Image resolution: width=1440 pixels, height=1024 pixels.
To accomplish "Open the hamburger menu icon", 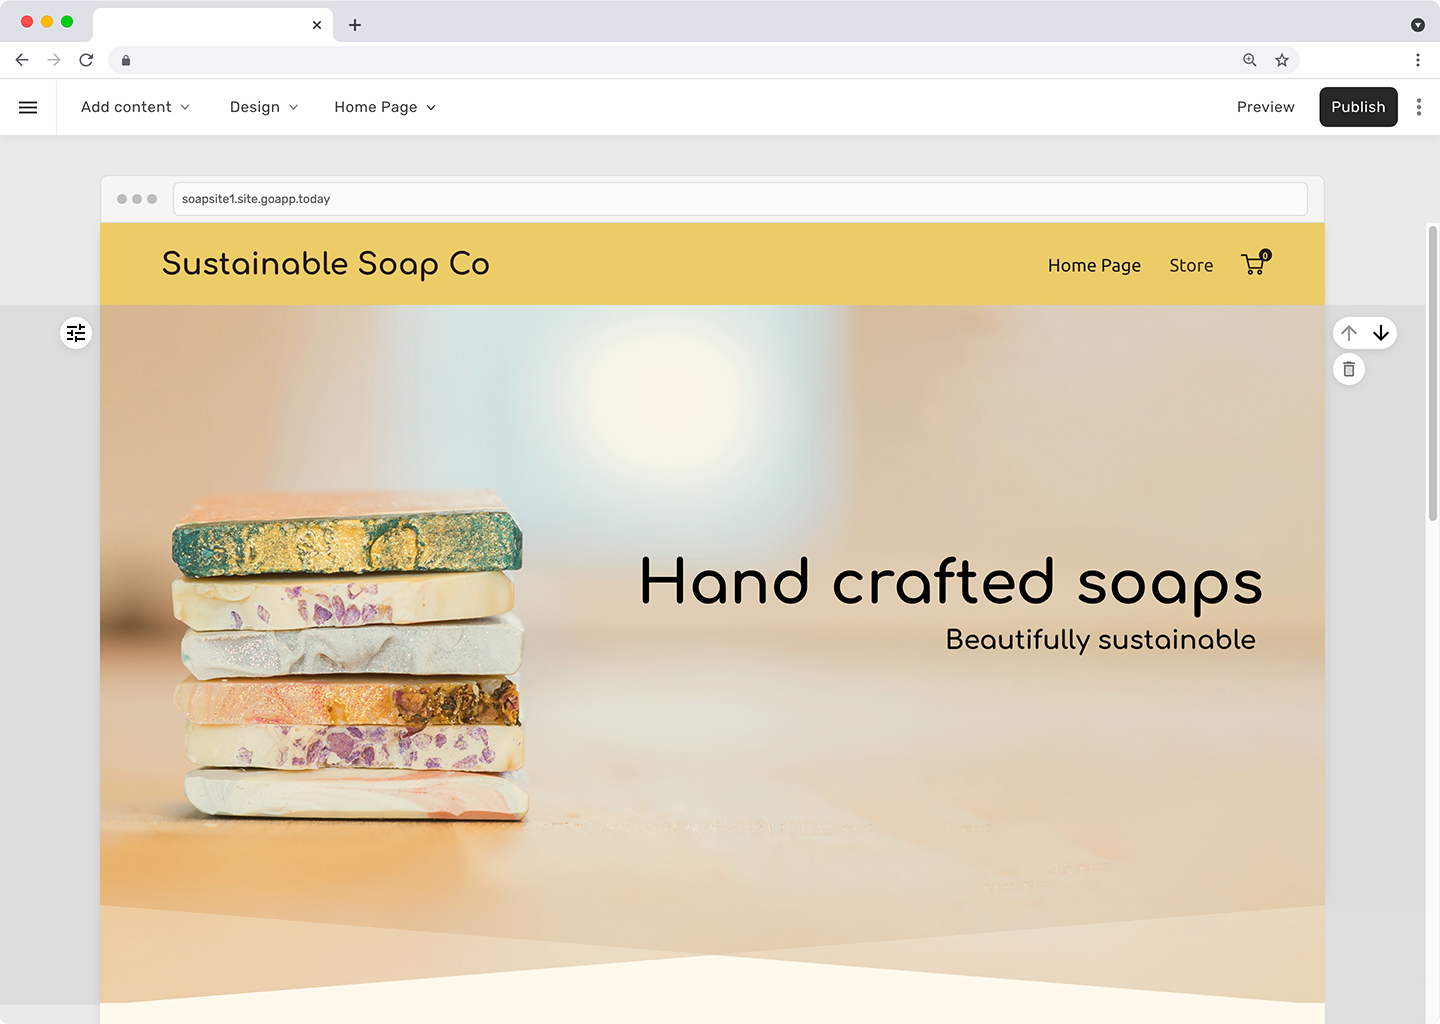I will tap(28, 107).
